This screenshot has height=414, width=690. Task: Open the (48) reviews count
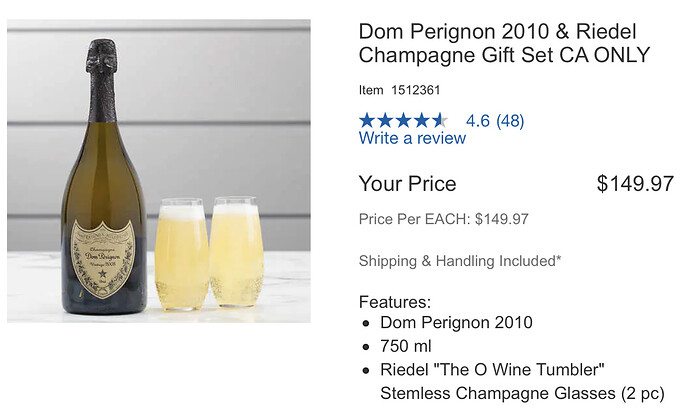510,121
